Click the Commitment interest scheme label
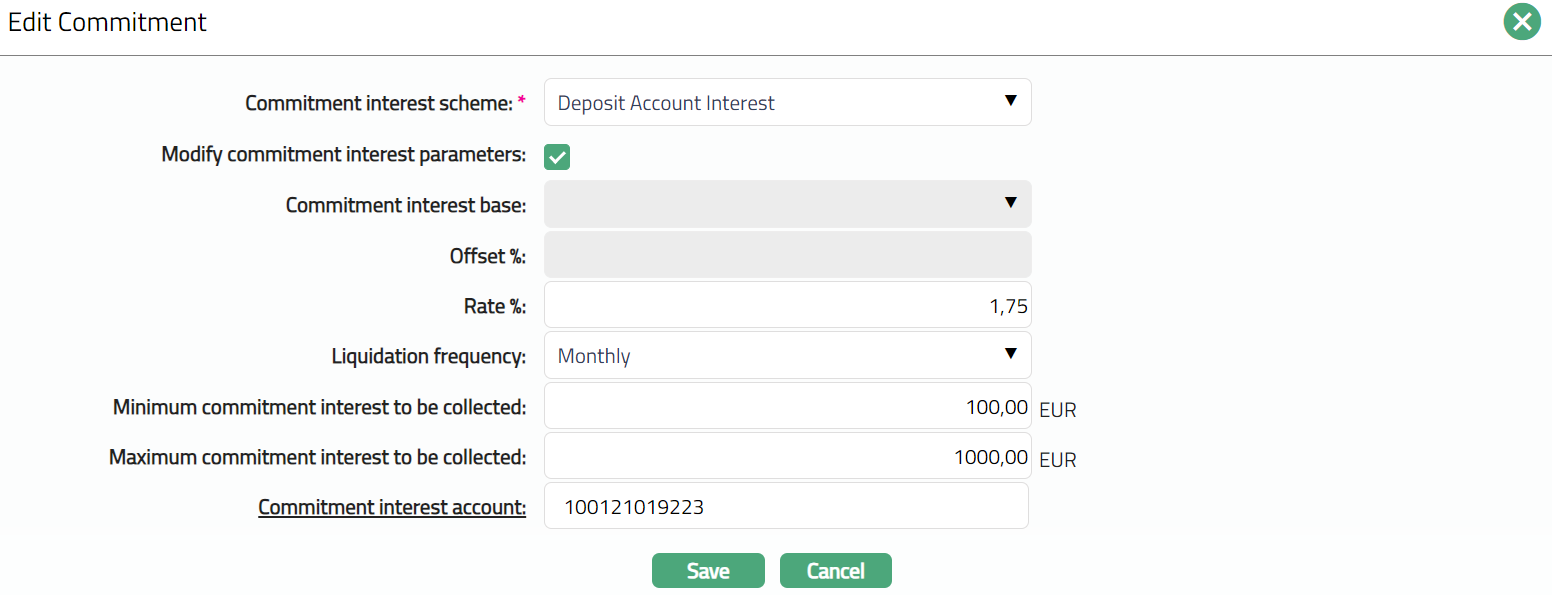This screenshot has width=1552, height=595. coord(379,103)
